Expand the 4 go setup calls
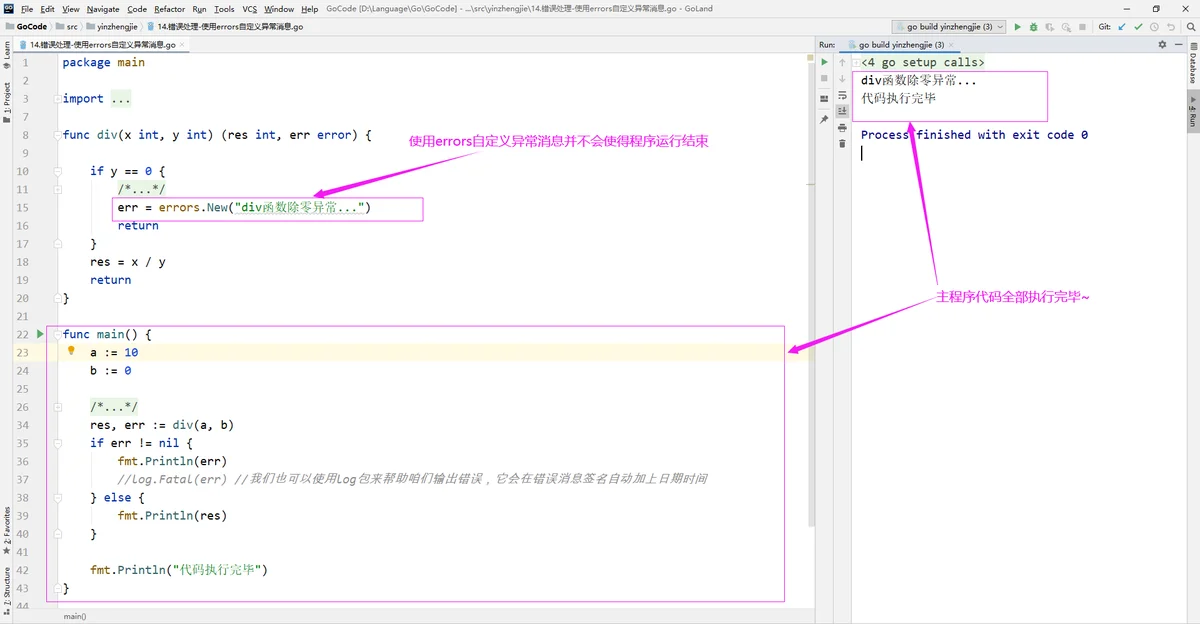Image resolution: width=1200 pixels, height=624 pixels. 857,63
